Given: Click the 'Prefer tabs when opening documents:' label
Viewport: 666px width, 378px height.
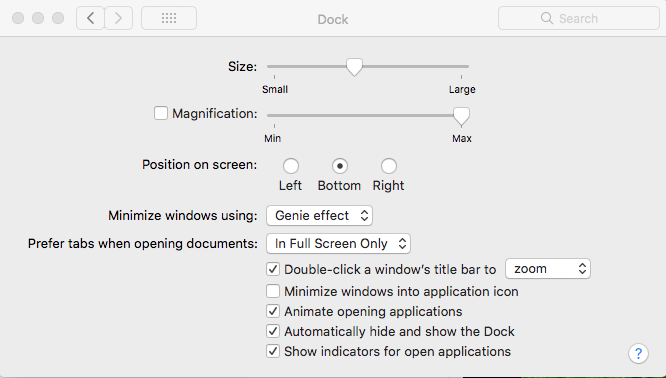Looking at the screenshot, I should click(x=143, y=244).
